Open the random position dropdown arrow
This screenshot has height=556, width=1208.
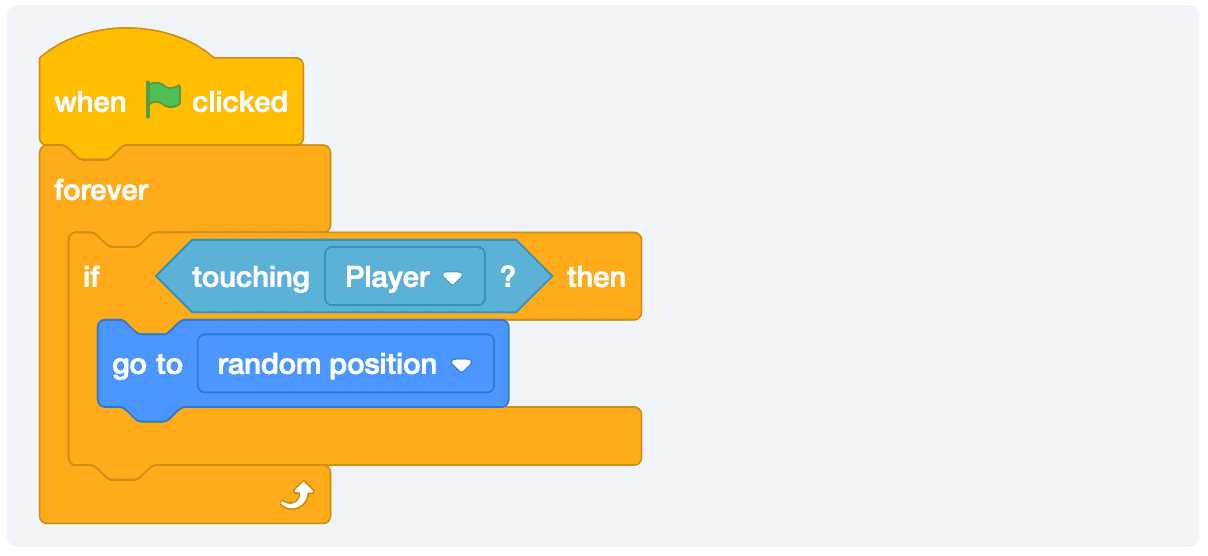(460, 366)
